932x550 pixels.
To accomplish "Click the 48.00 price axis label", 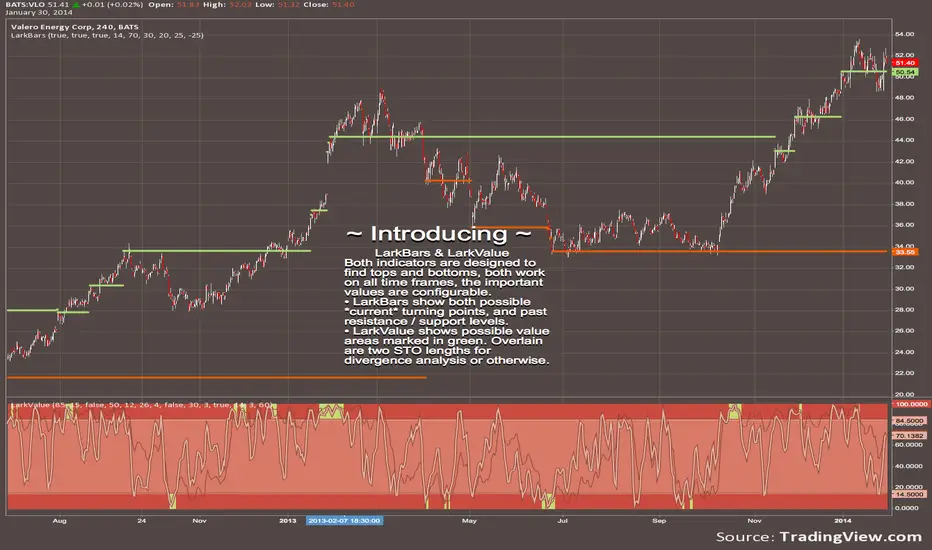I will 905,98.
